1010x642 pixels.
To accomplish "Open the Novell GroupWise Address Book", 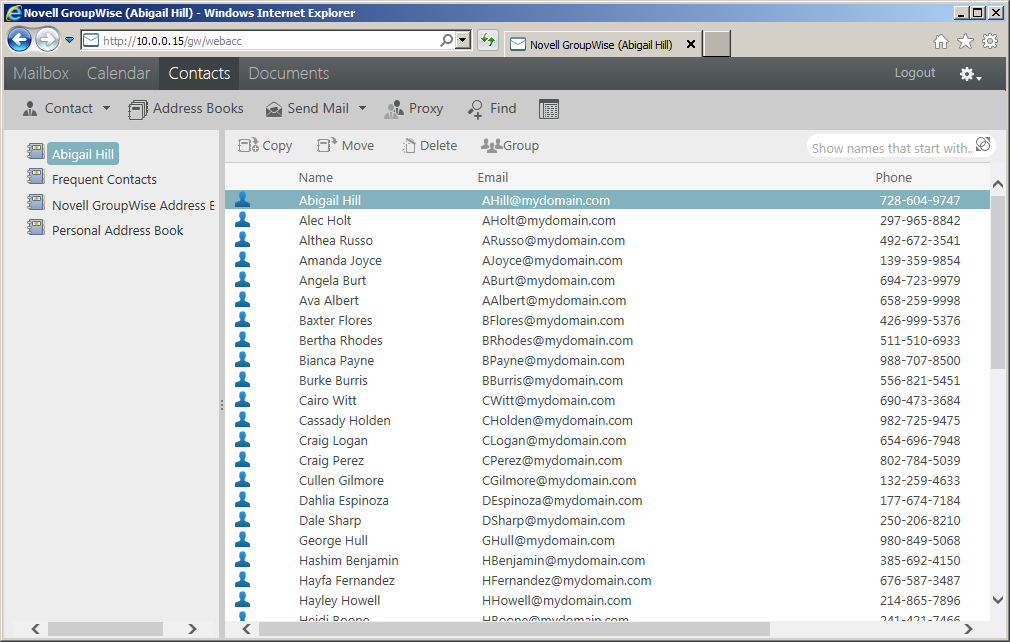I will pyautogui.click(x=133, y=205).
